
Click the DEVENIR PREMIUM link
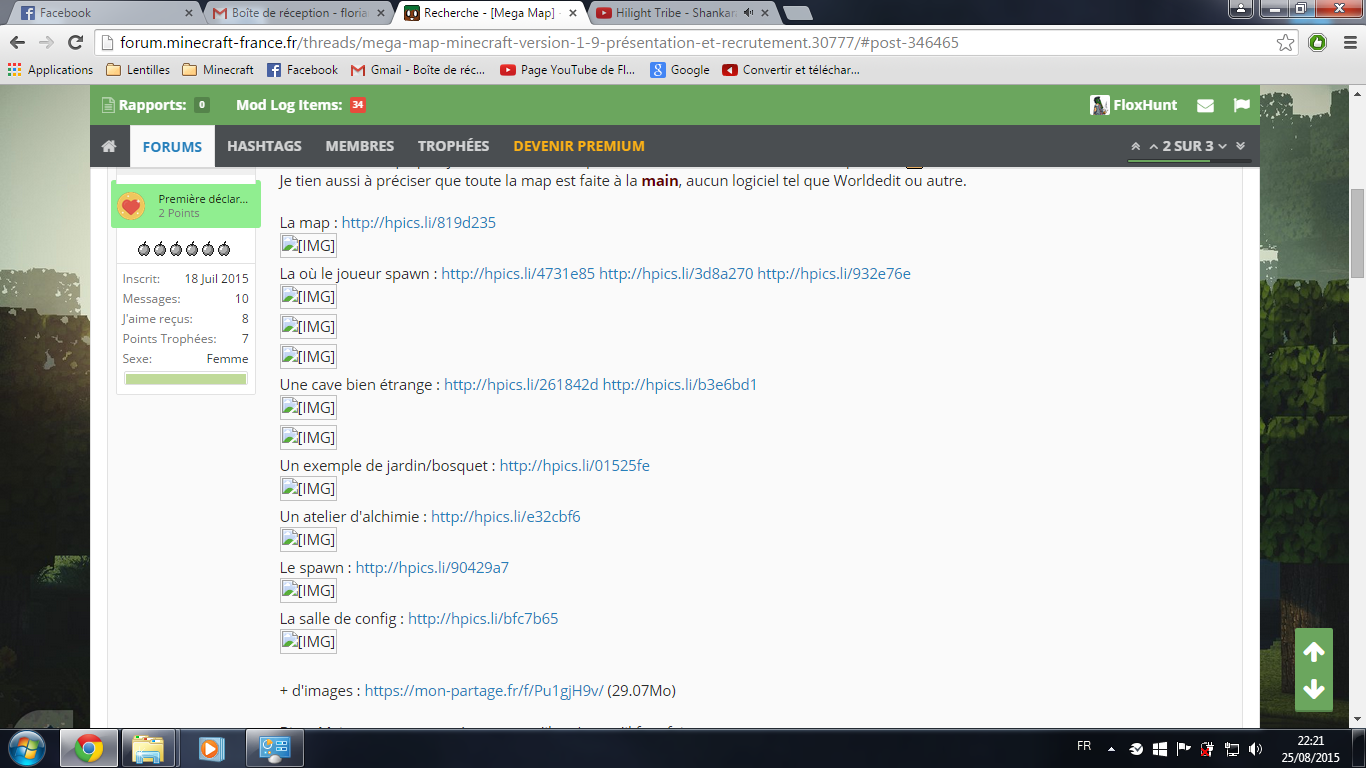[578, 146]
